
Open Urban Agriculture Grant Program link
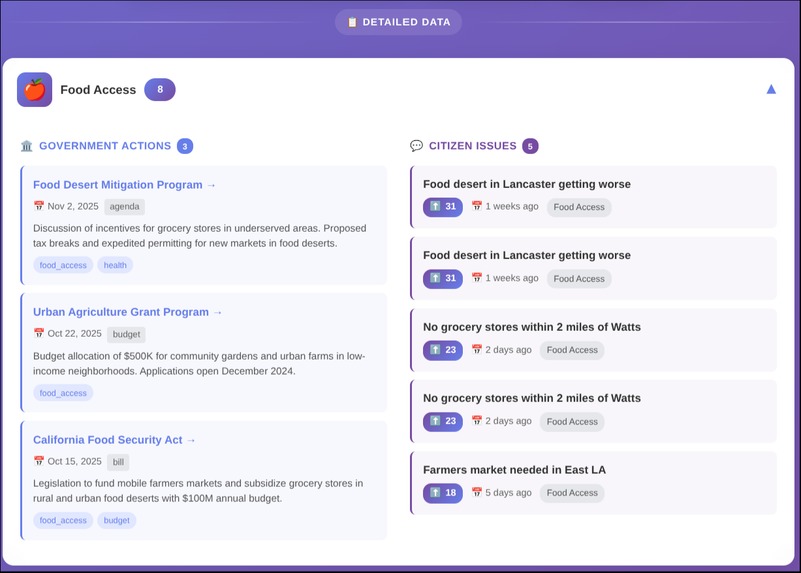coord(127,312)
